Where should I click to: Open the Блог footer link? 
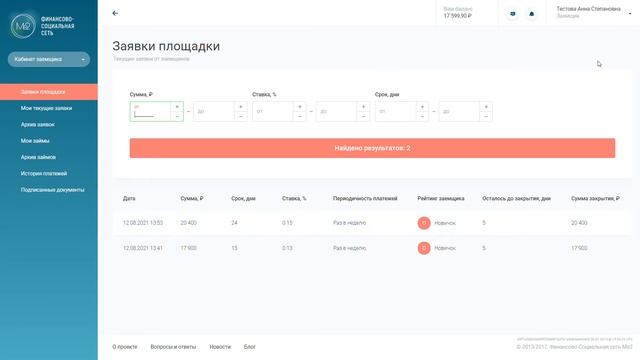250,347
